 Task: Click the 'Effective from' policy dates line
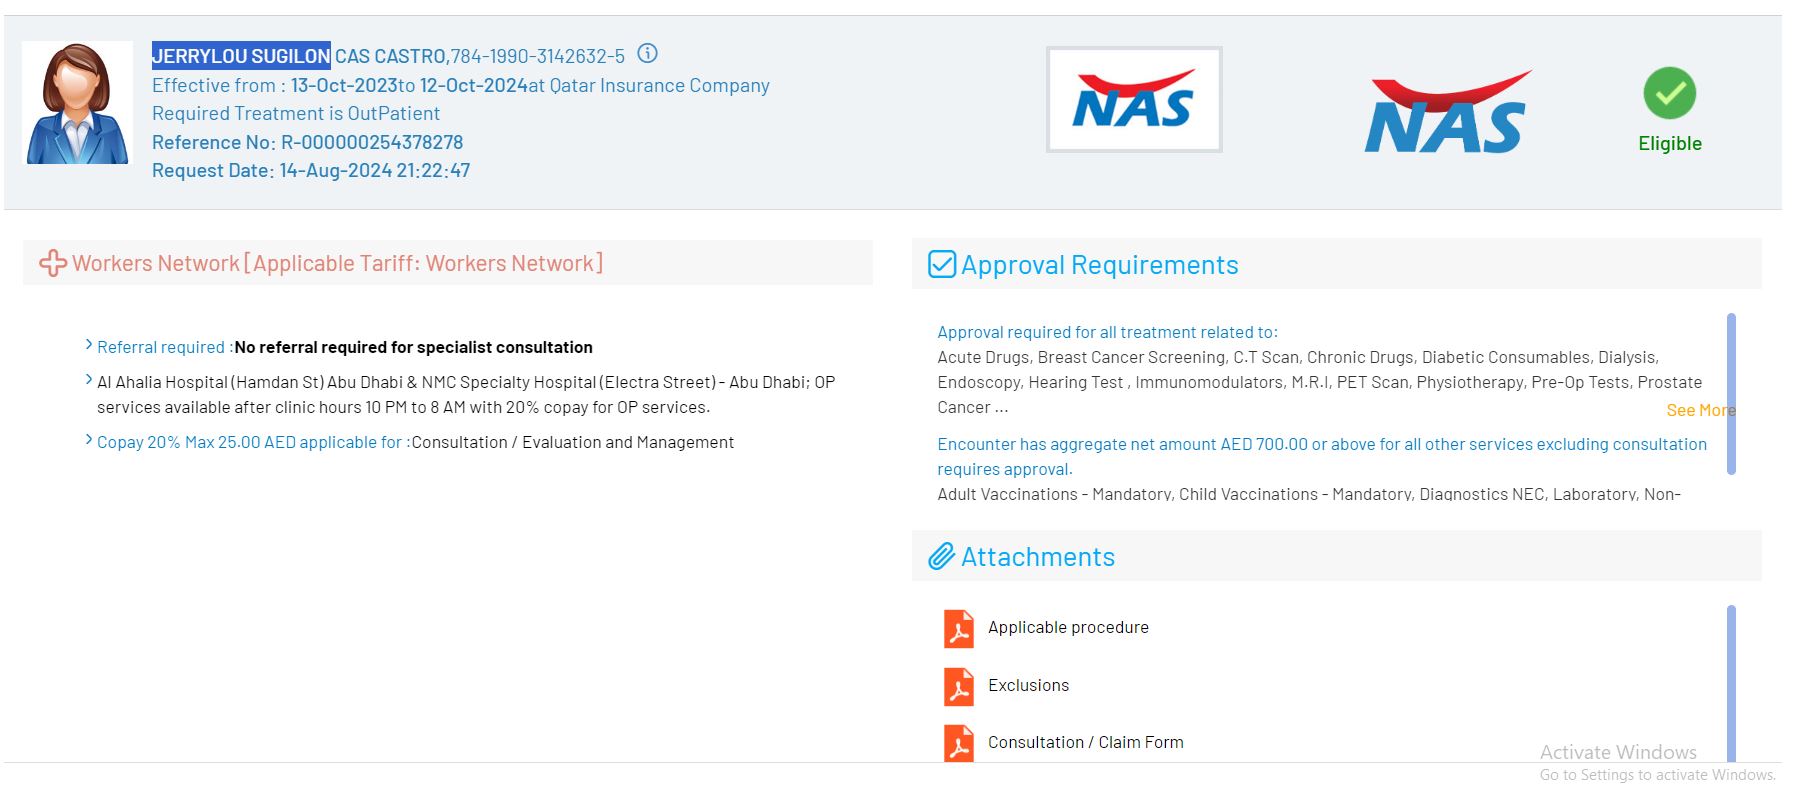(461, 85)
